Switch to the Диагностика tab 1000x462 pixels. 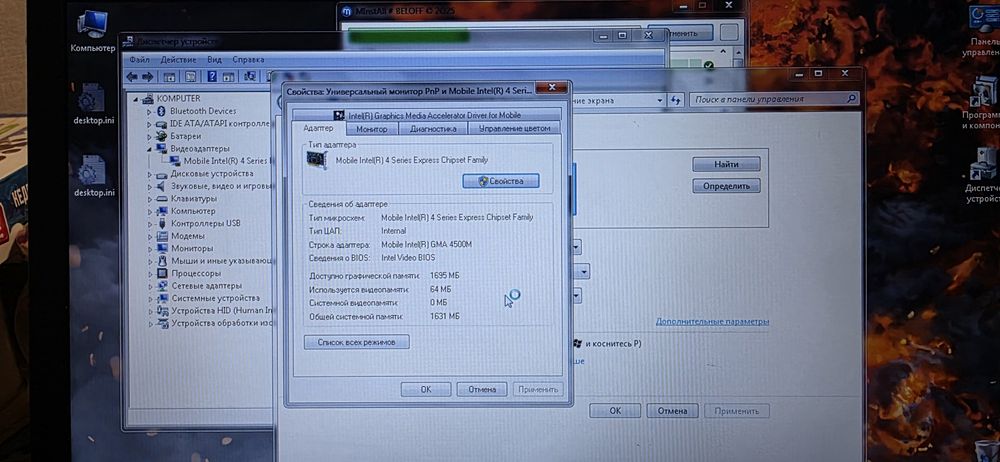(x=433, y=128)
